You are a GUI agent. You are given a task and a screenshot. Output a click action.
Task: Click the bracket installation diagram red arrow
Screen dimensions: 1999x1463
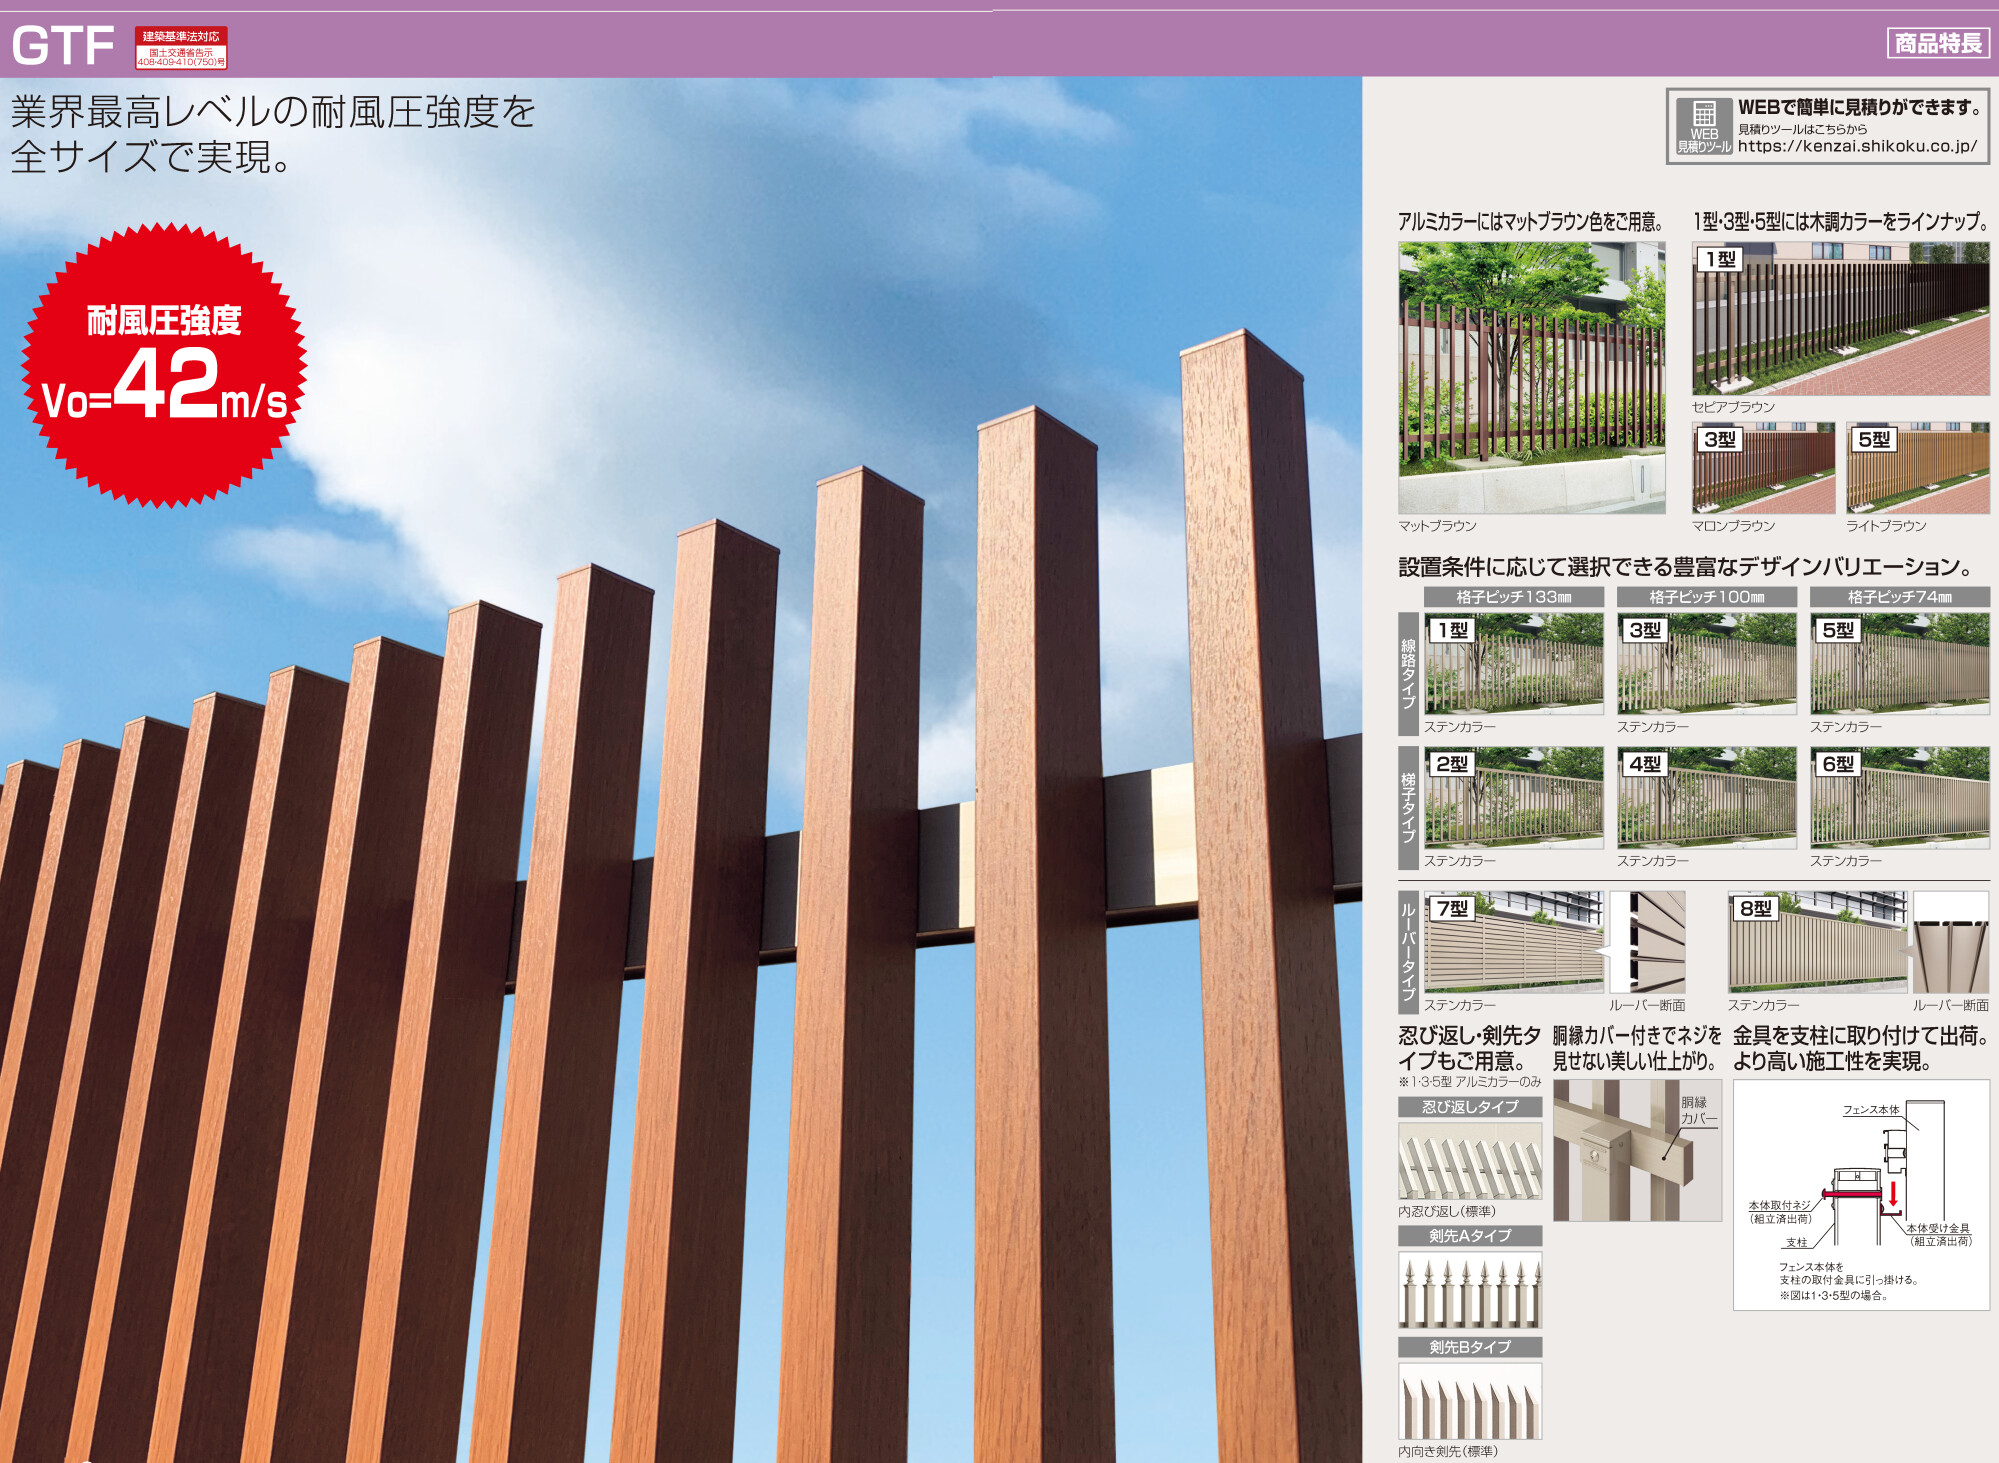1892,1194
